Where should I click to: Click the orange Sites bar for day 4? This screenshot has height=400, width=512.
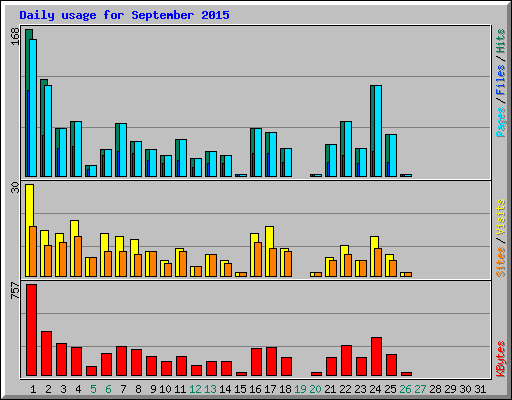click(78, 256)
